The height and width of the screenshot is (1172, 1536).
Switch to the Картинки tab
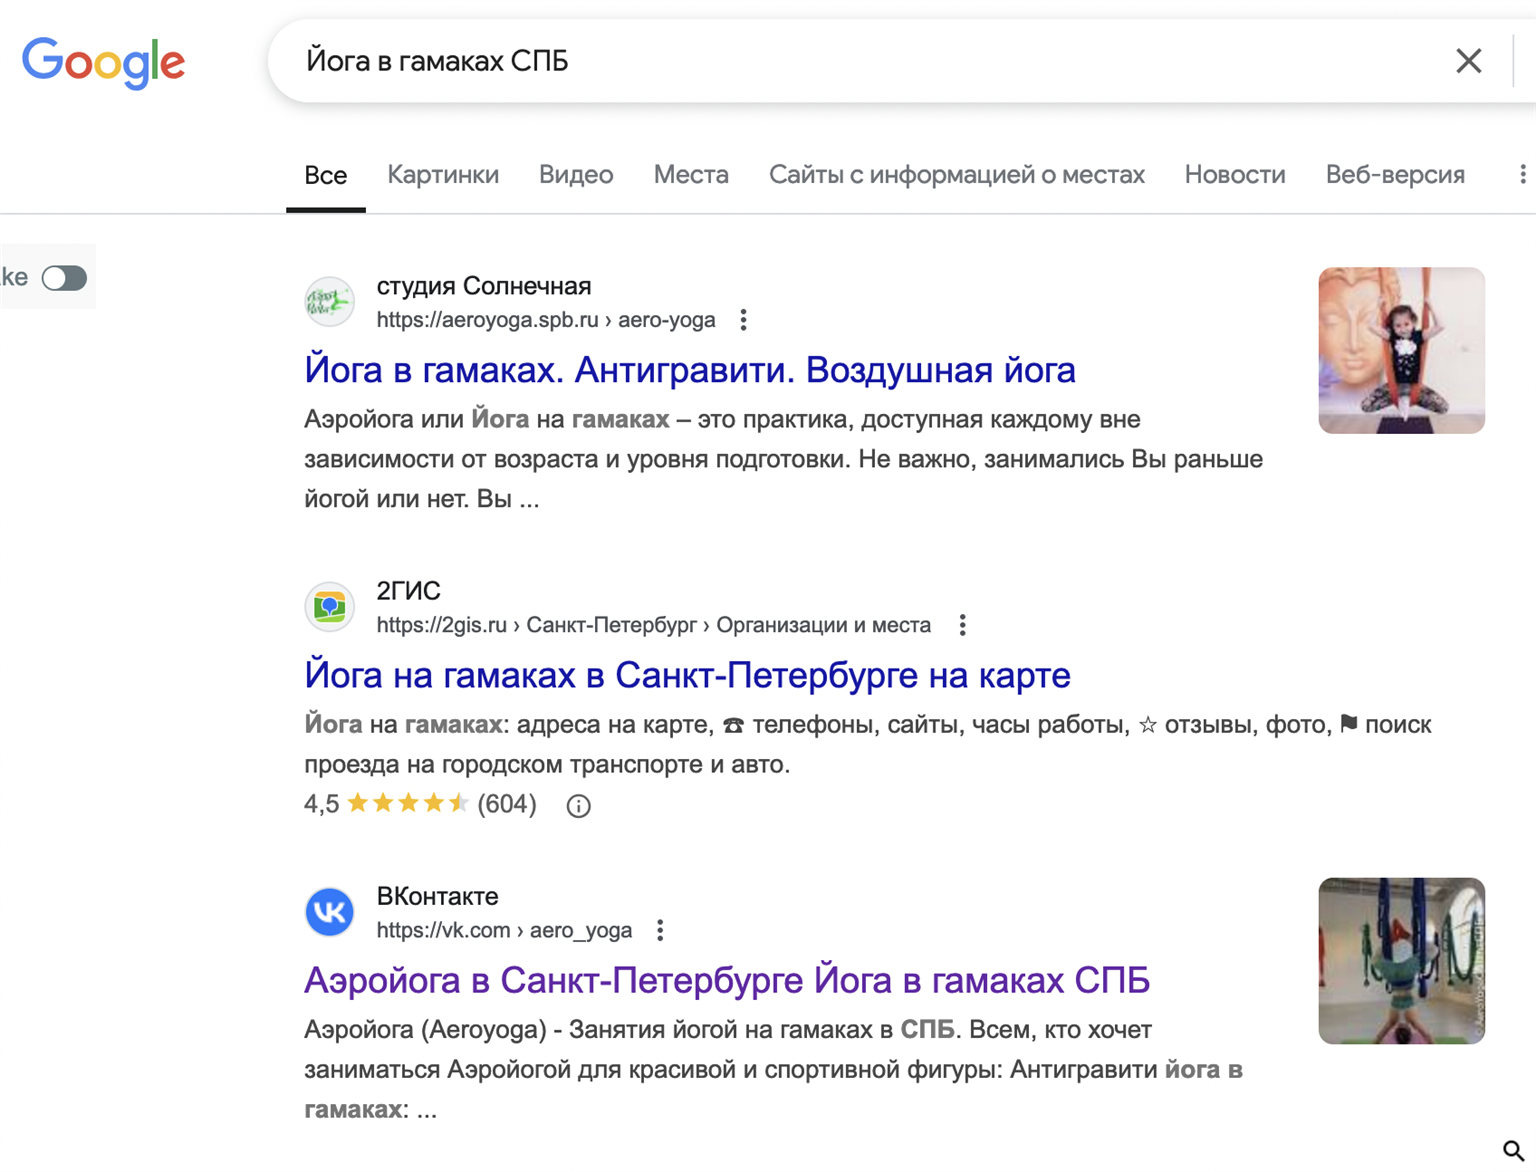coord(443,175)
